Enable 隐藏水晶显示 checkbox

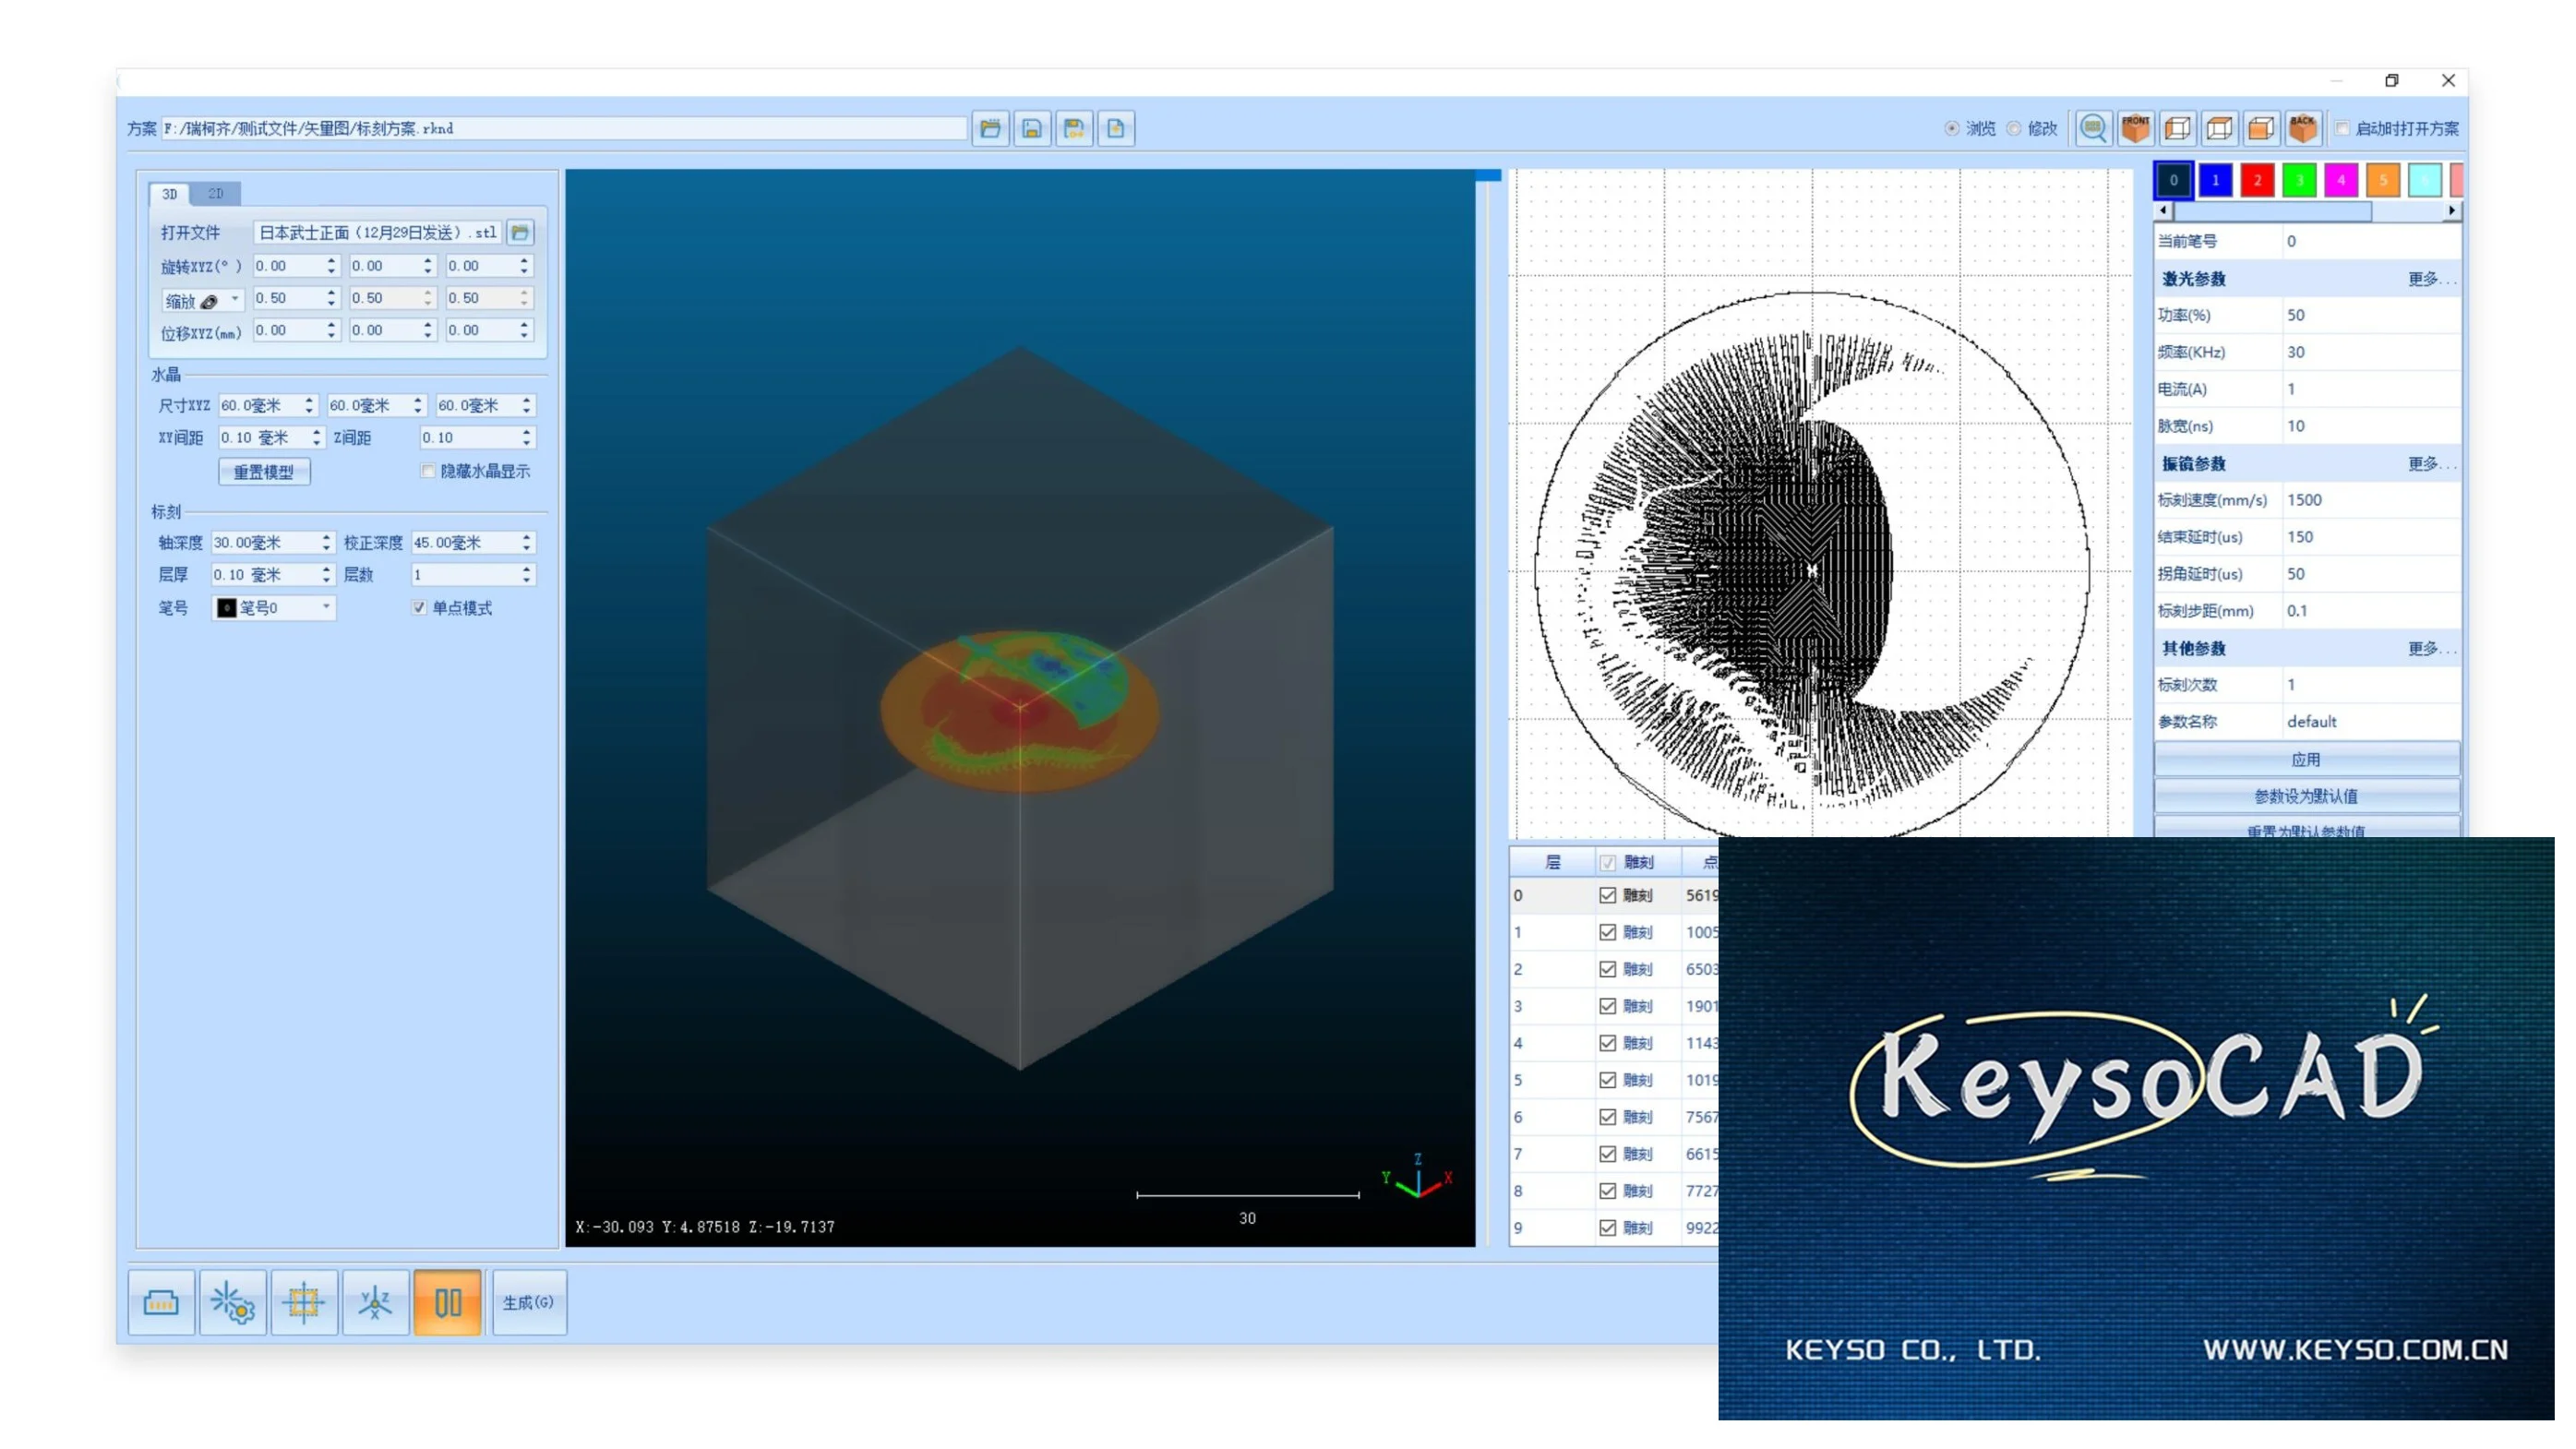(428, 471)
